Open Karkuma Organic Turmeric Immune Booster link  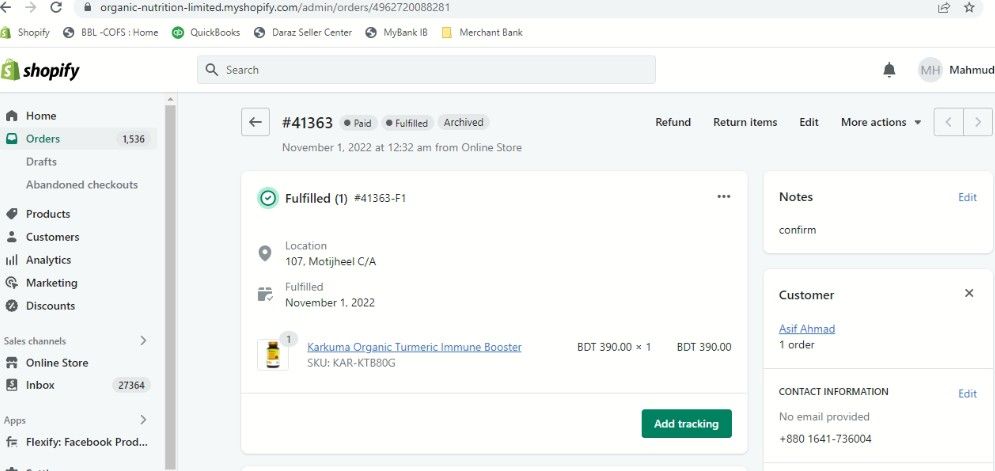414,347
